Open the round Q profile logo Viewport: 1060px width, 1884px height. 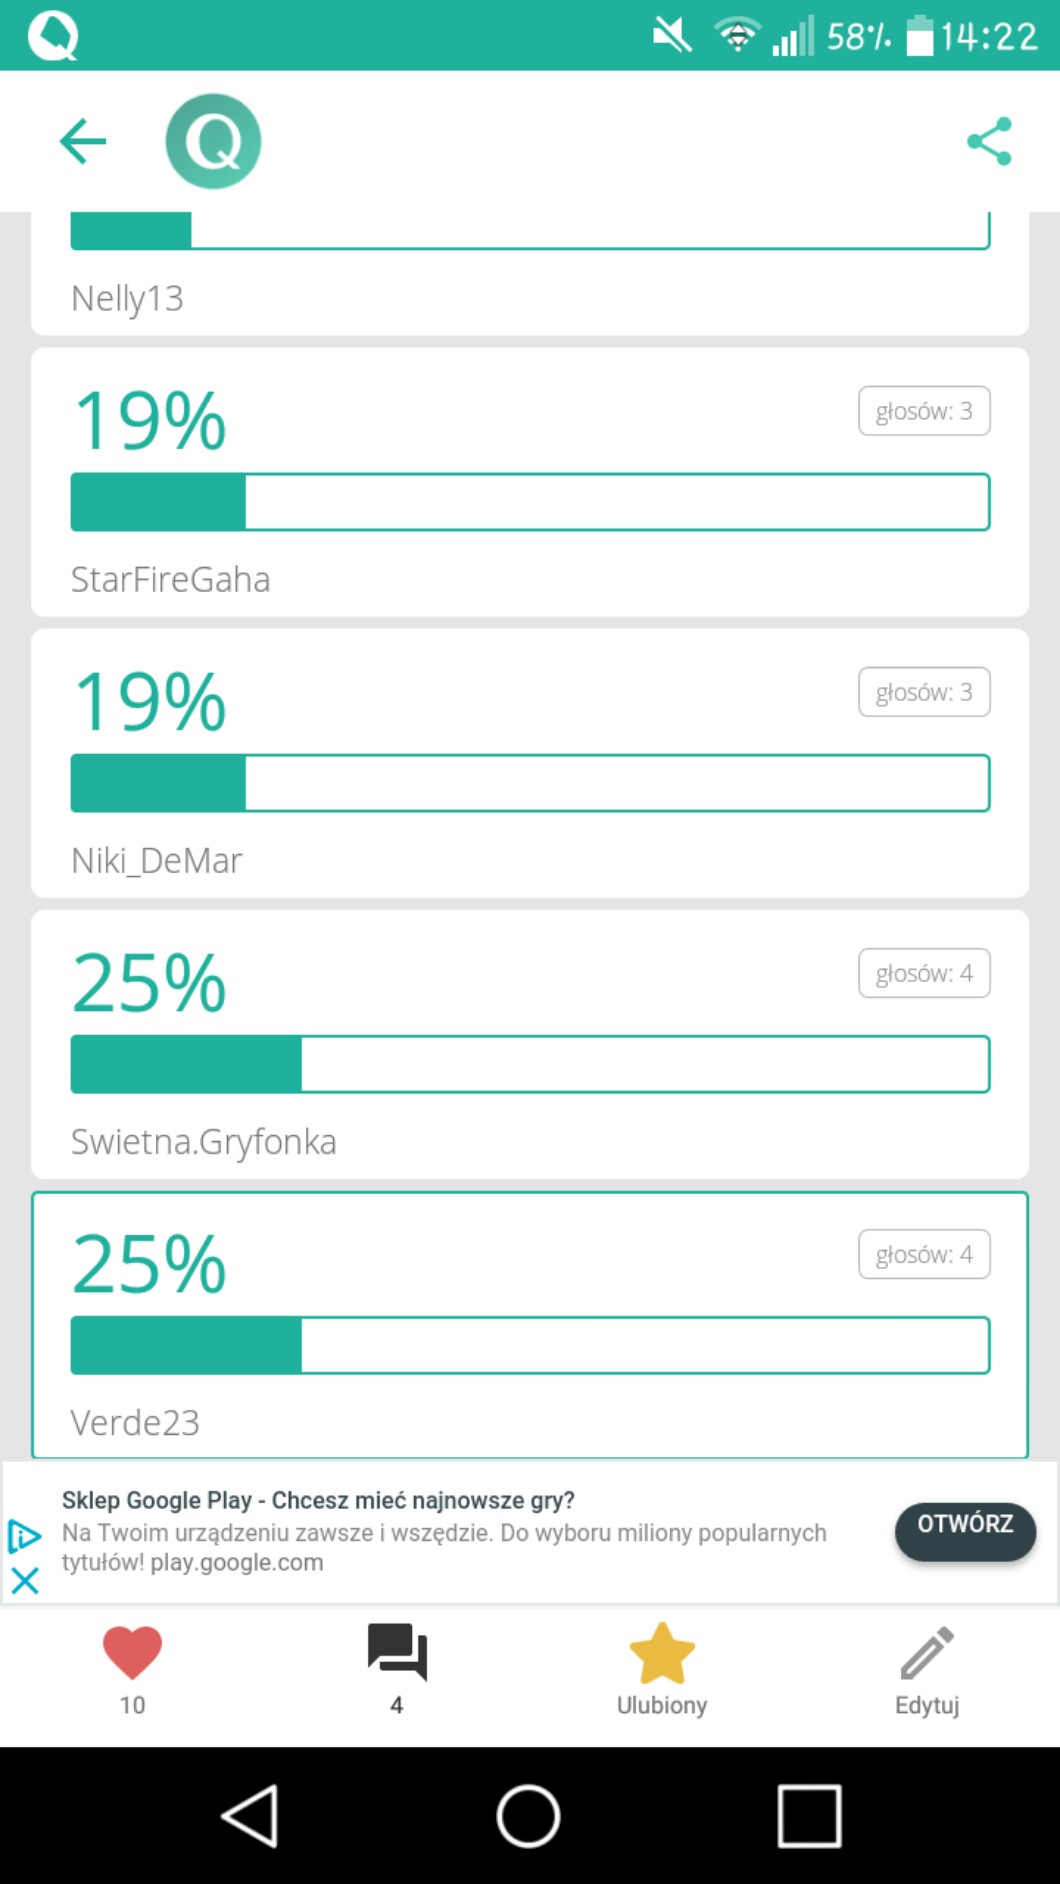tap(213, 141)
